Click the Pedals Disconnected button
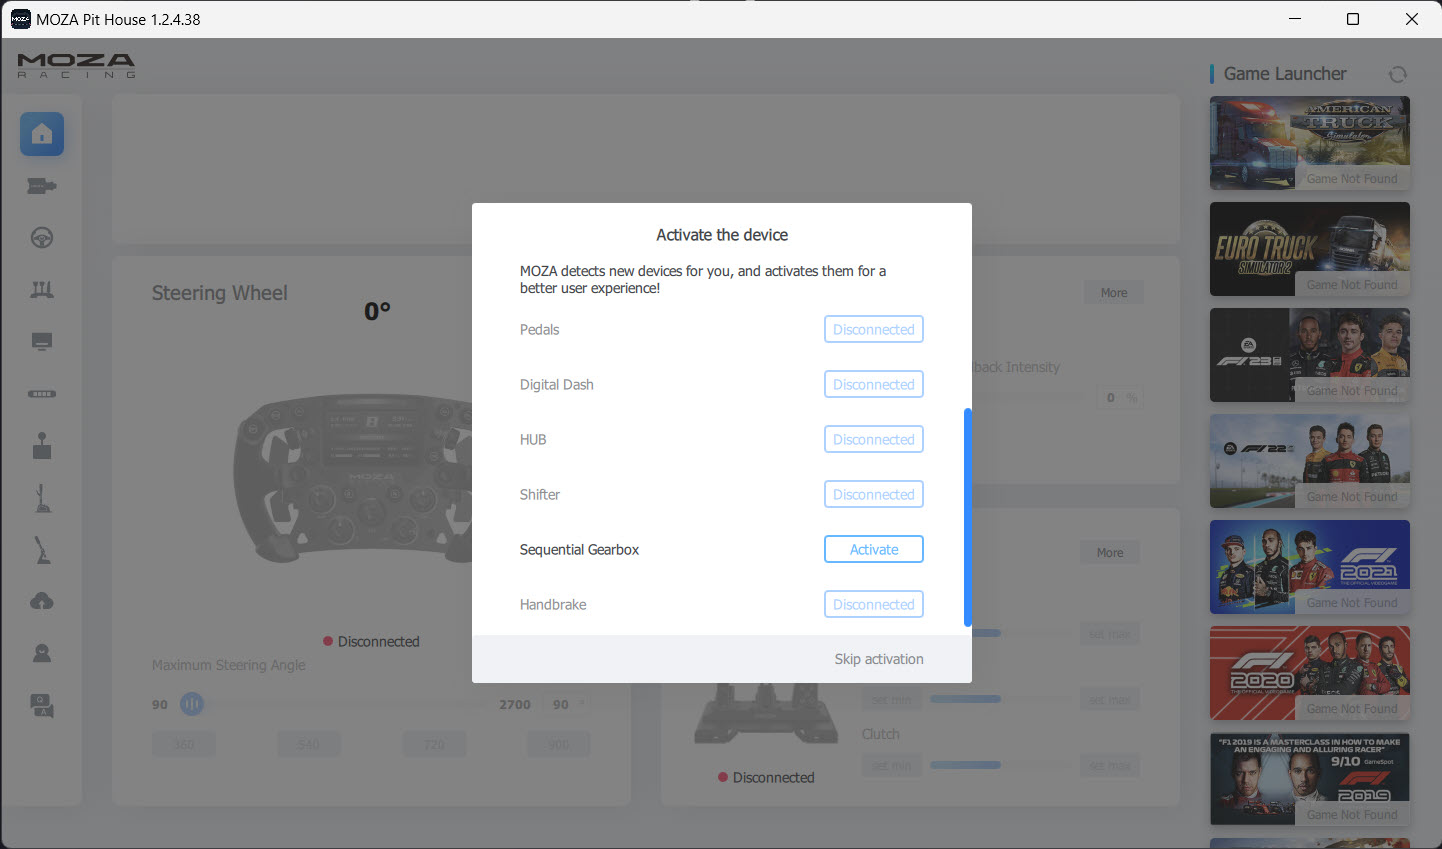1442x849 pixels. [x=873, y=329]
